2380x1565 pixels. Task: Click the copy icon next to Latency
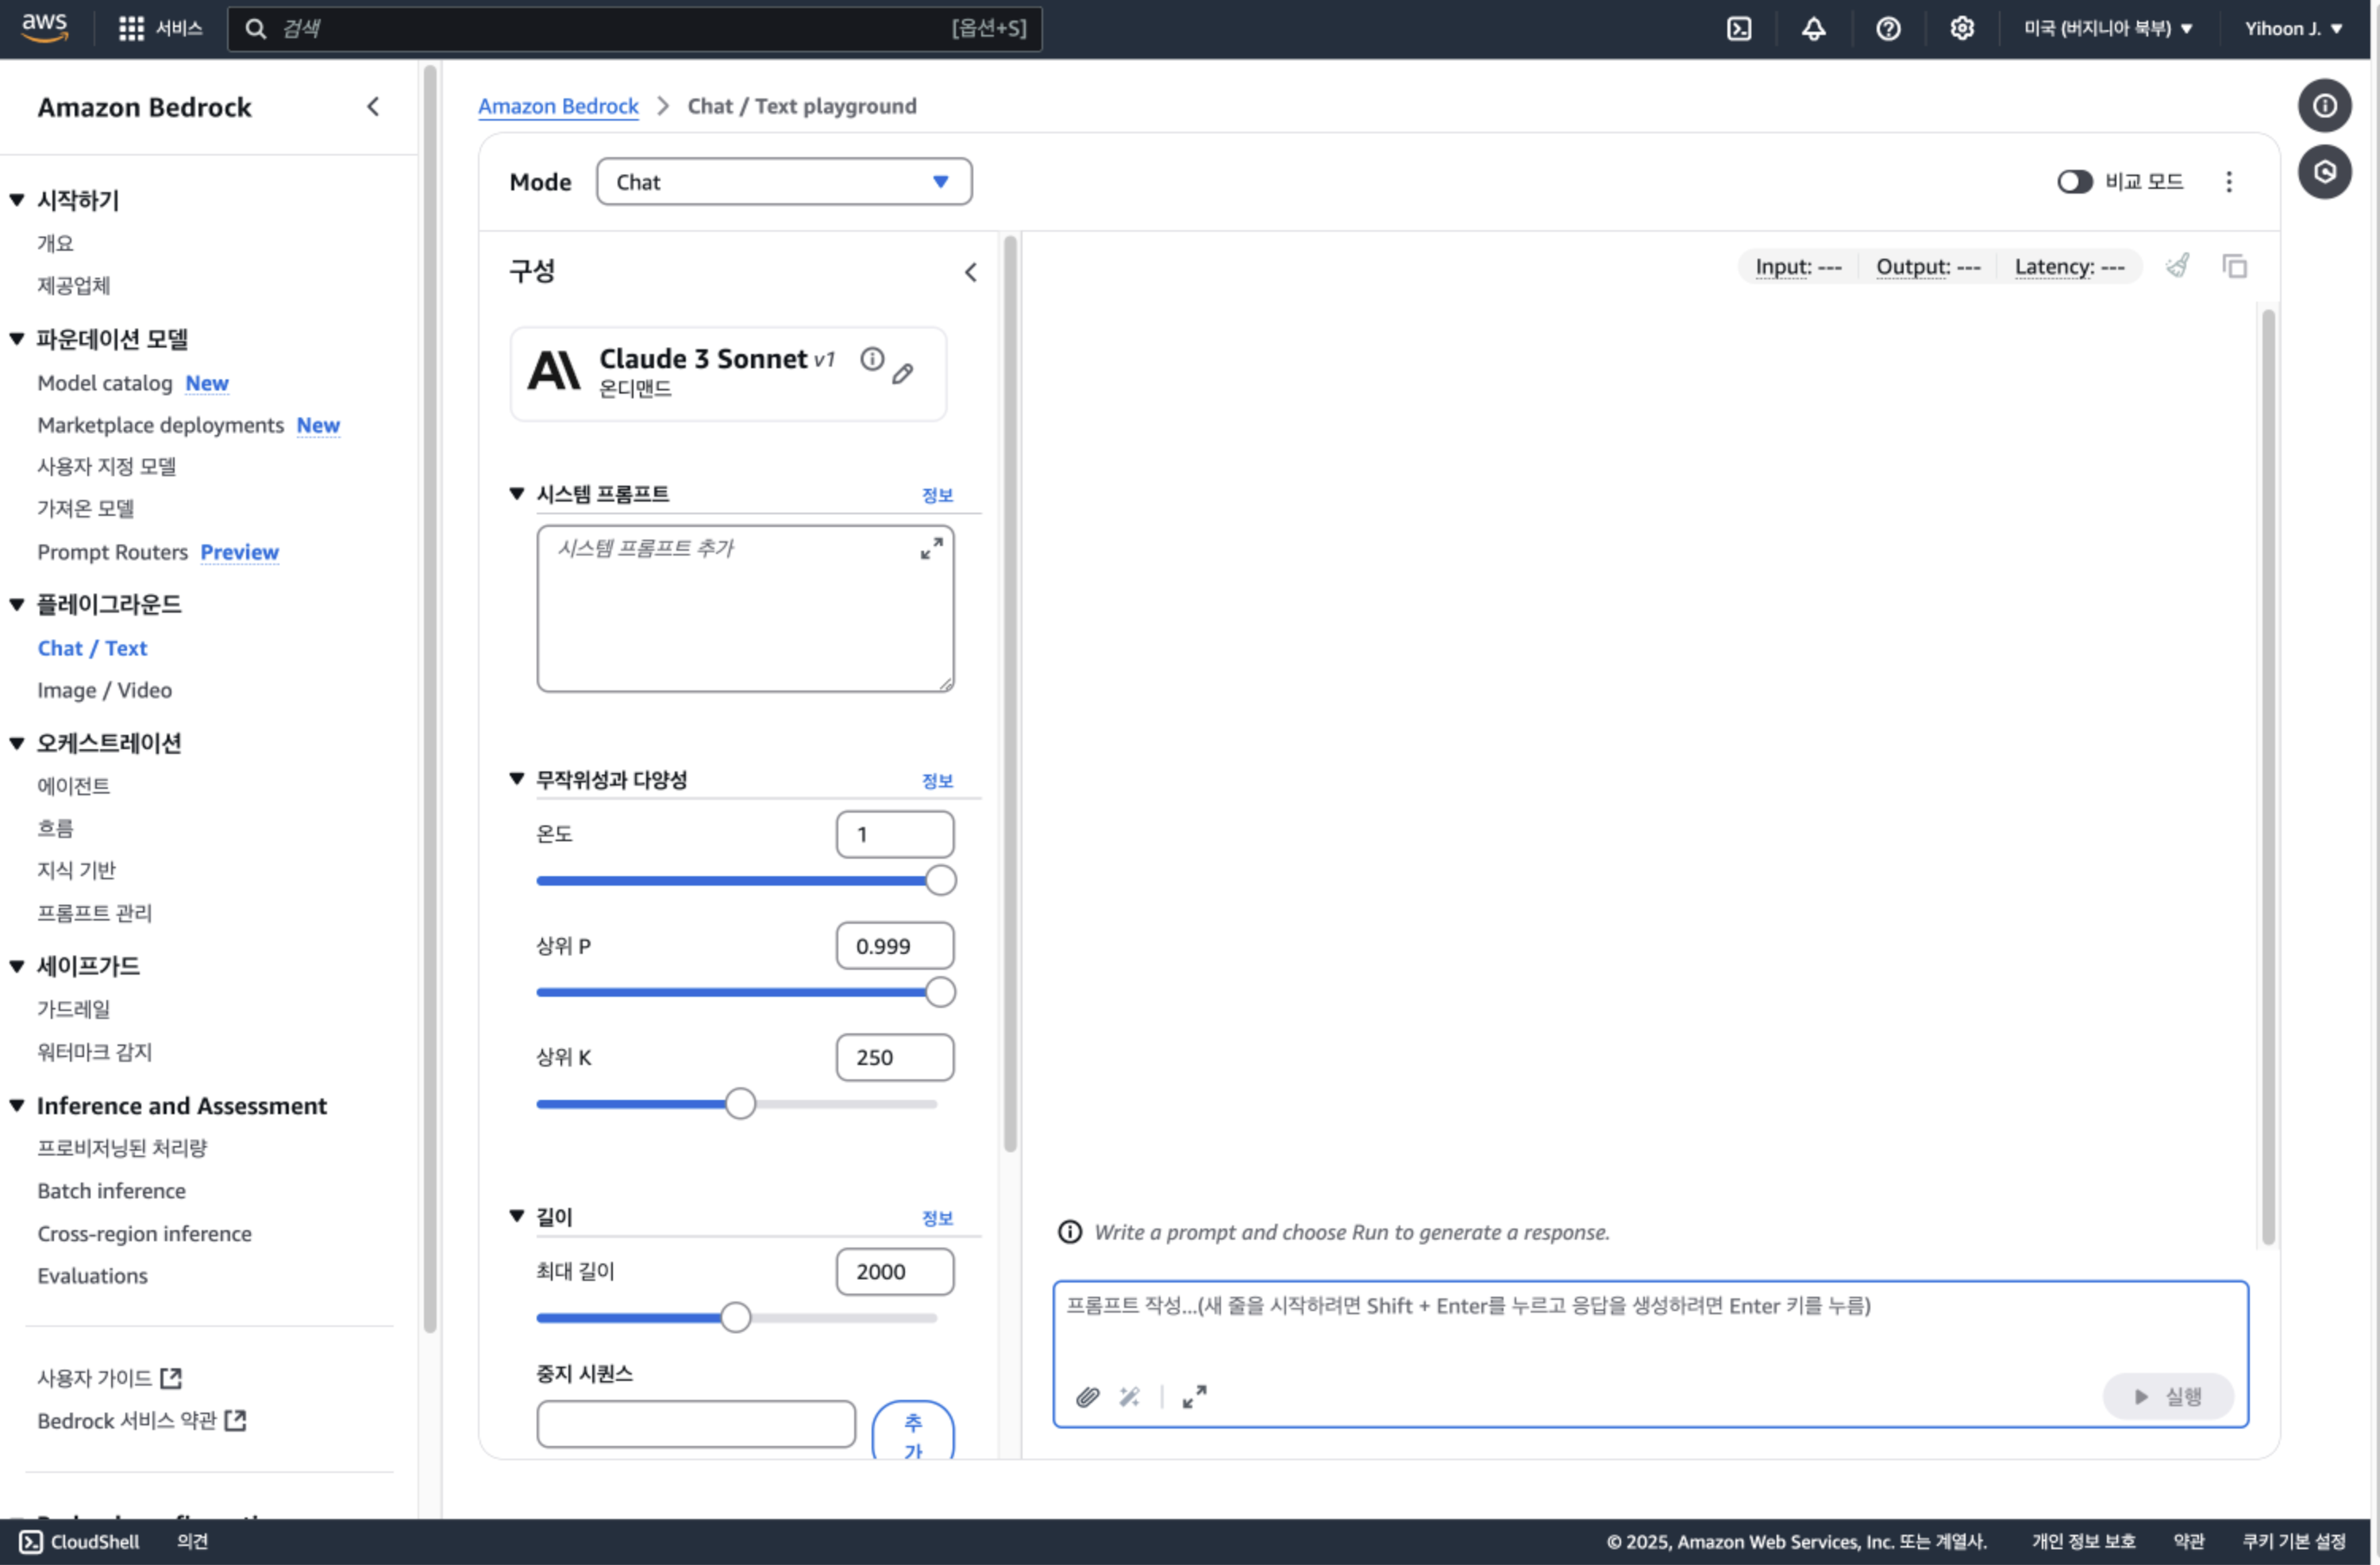[x=2234, y=266]
